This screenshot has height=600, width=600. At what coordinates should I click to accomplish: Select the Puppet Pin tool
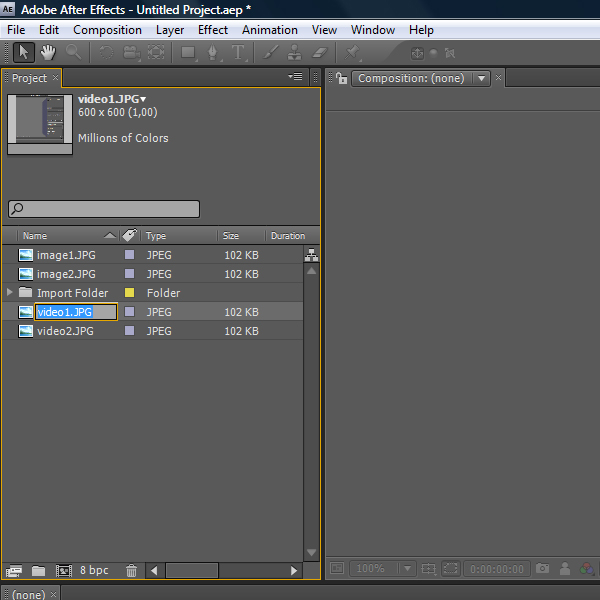[352, 52]
